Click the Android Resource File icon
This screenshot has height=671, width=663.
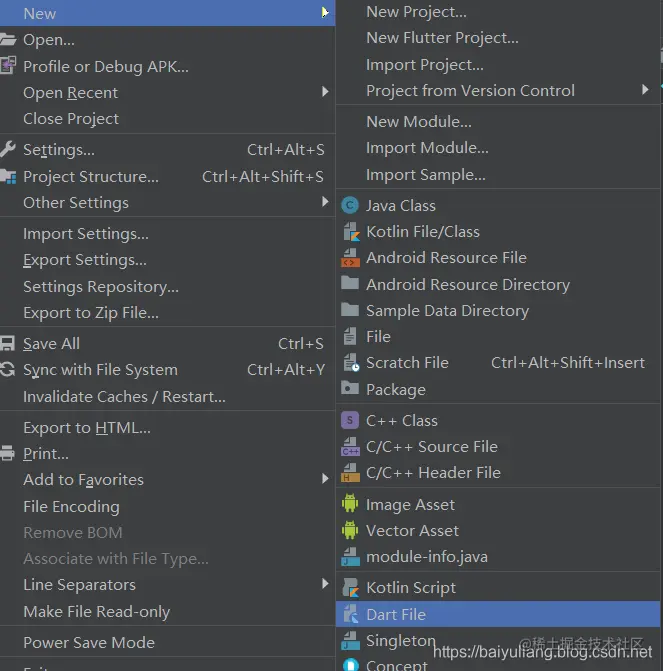point(350,258)
